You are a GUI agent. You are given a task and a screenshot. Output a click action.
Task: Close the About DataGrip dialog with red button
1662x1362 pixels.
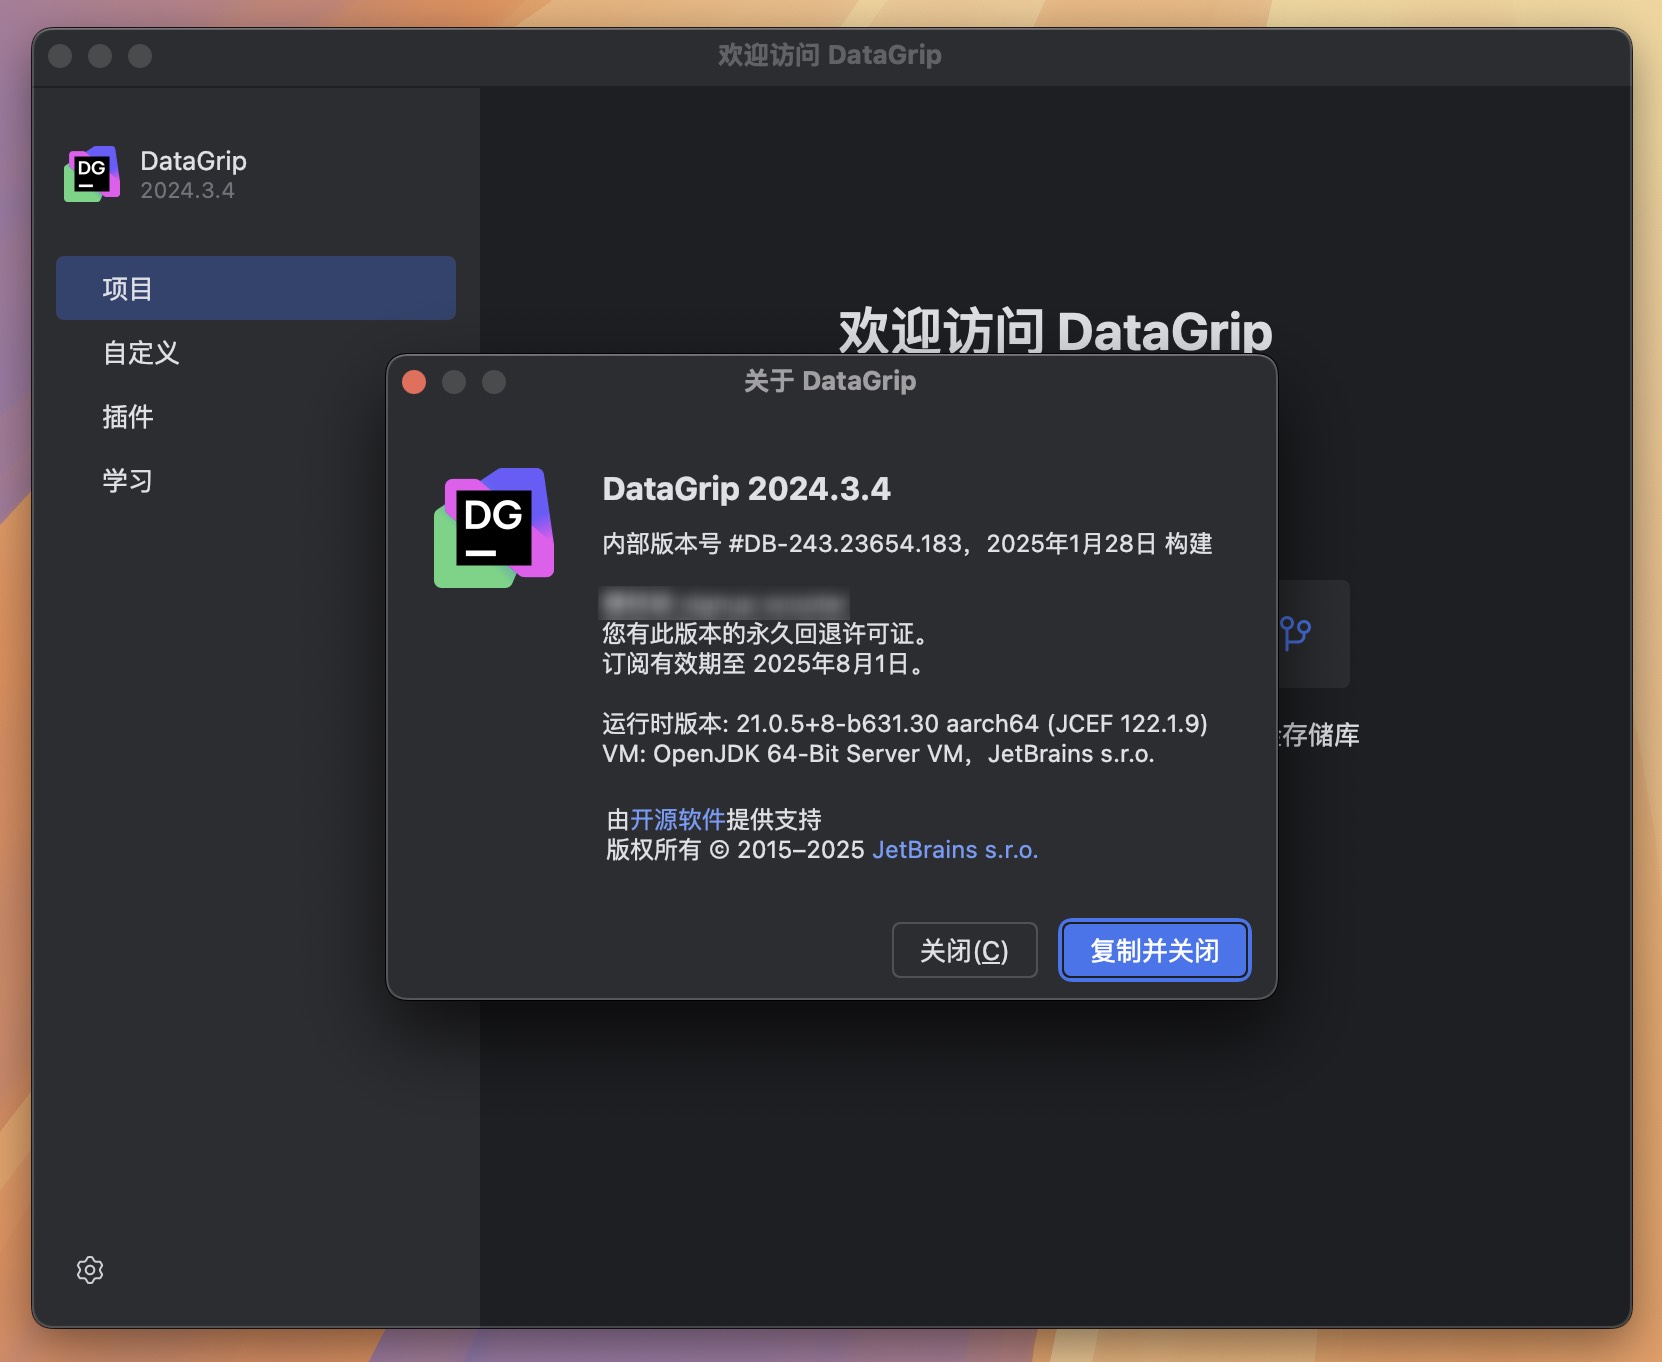point(414,382)
